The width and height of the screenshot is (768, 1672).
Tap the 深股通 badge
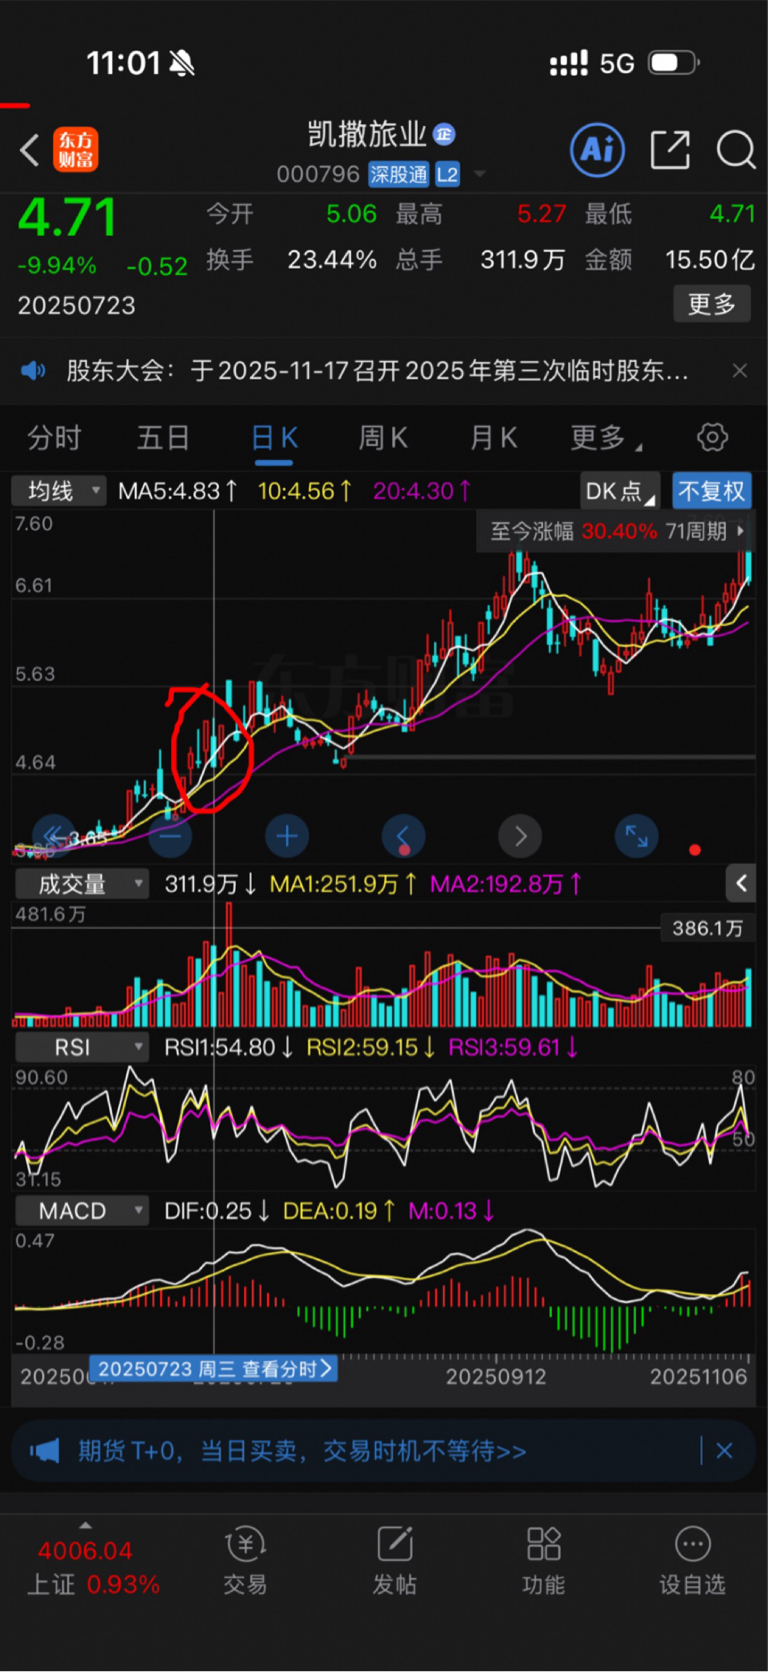(x=399, y=175)
